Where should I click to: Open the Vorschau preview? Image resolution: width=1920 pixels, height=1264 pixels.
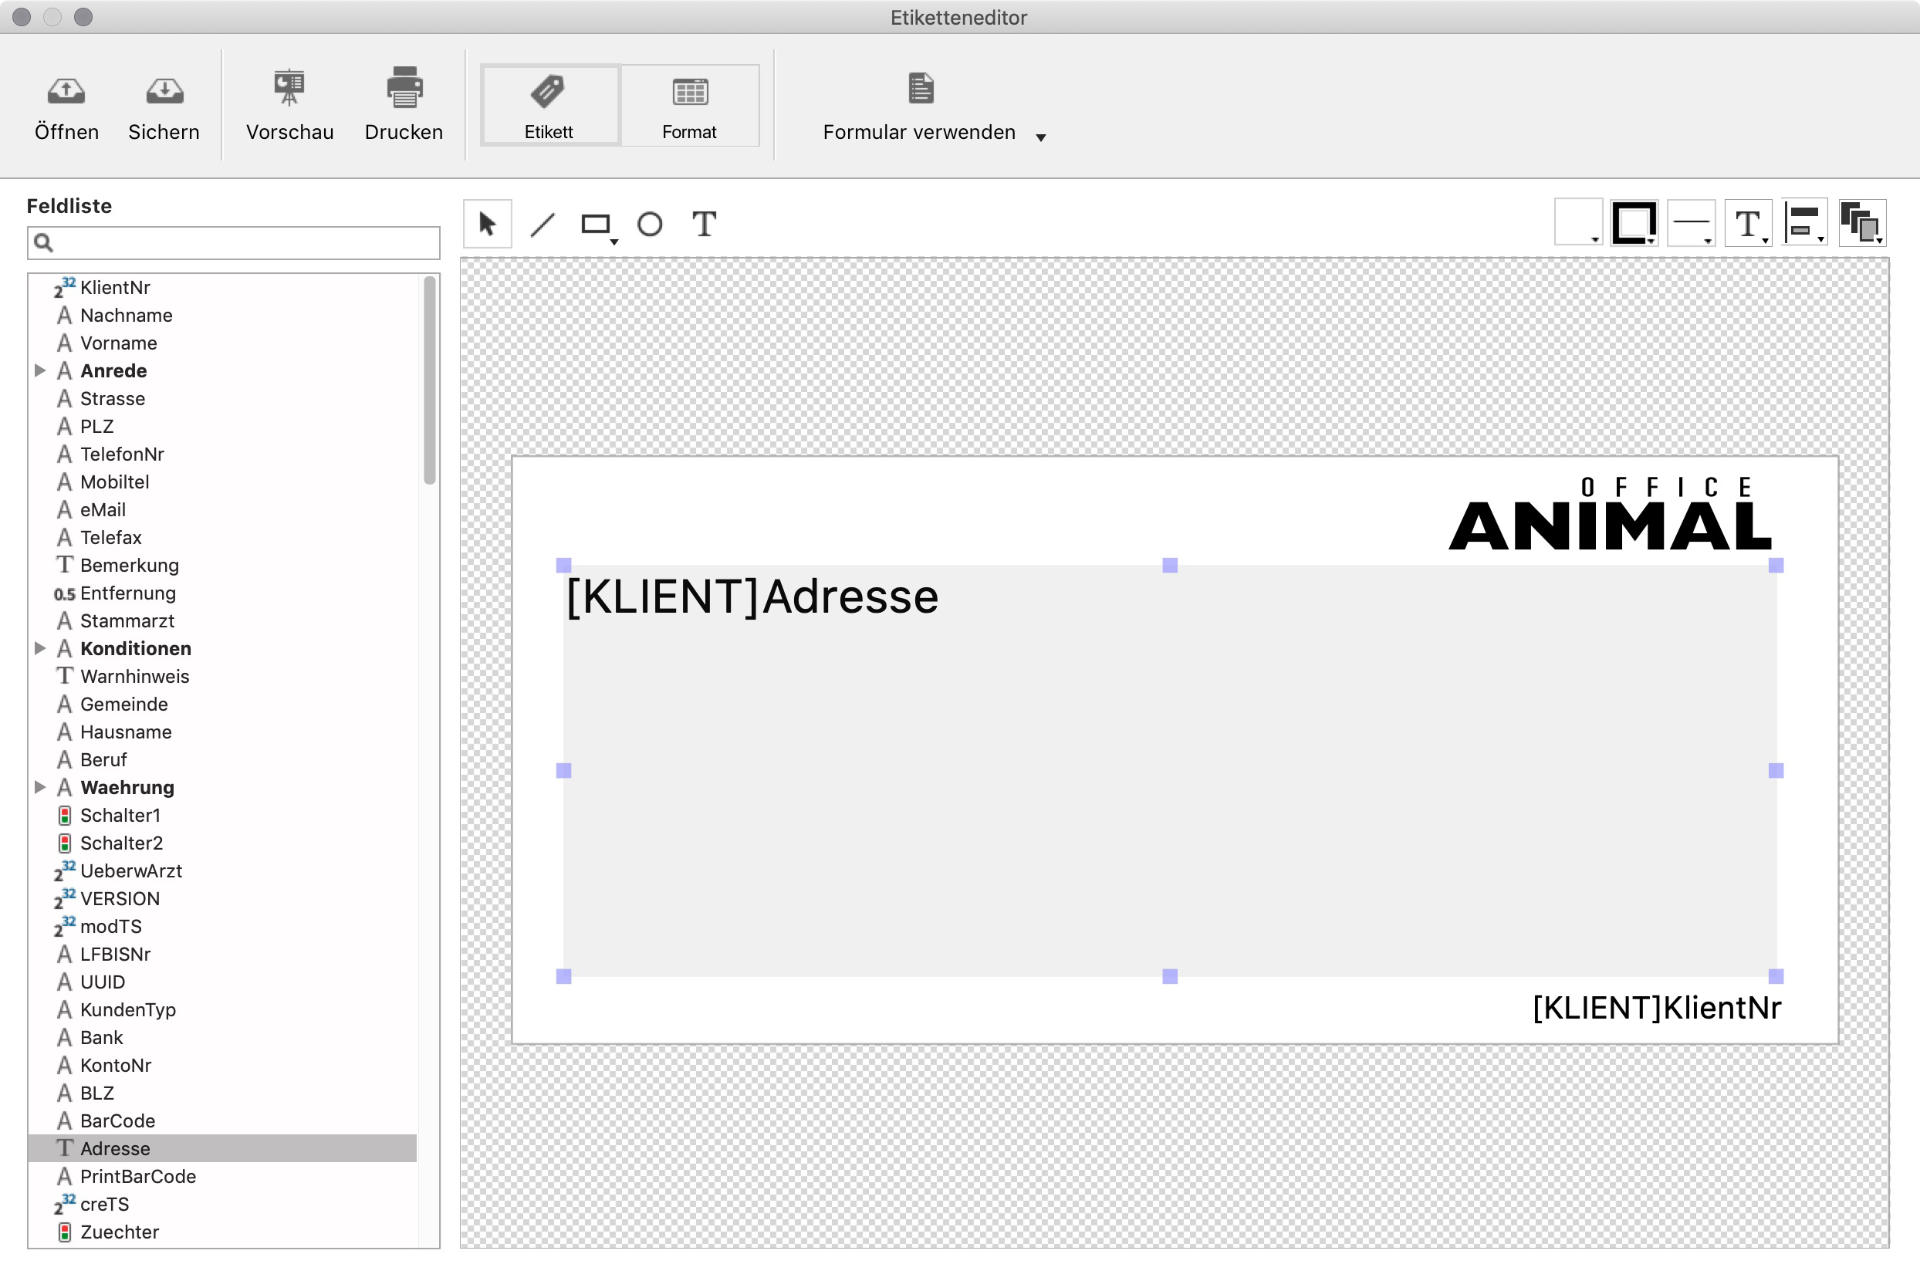coord(289,103)
